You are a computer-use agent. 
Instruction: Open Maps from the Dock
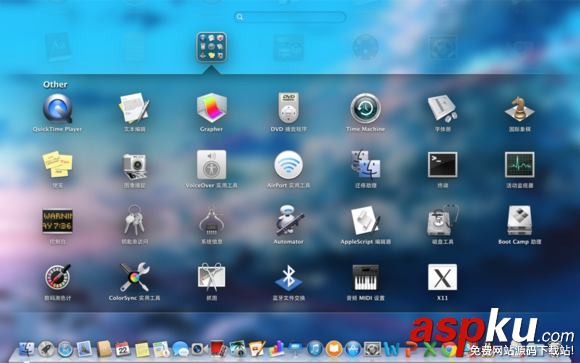pyautogui.click(x=161, y=349)
